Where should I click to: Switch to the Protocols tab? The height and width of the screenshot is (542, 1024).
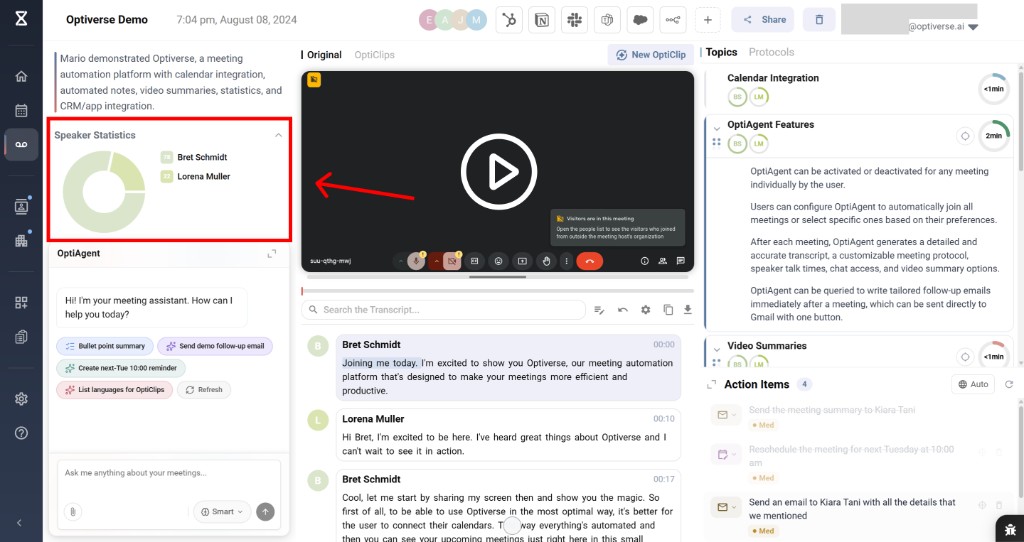point(771,52)
